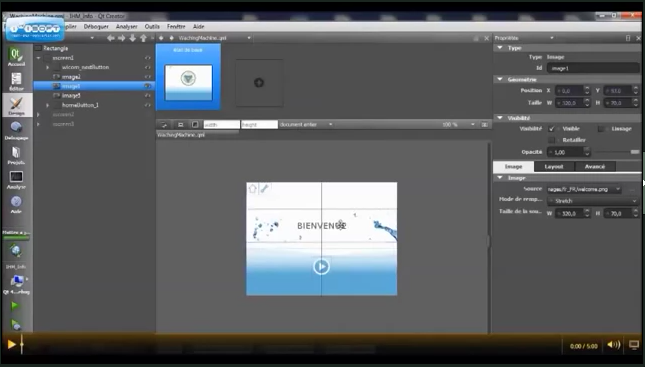Viewport: 645px width, 367px height.
Task: Enable the Lissage checkbox
Action: click(x=601, y=129)
